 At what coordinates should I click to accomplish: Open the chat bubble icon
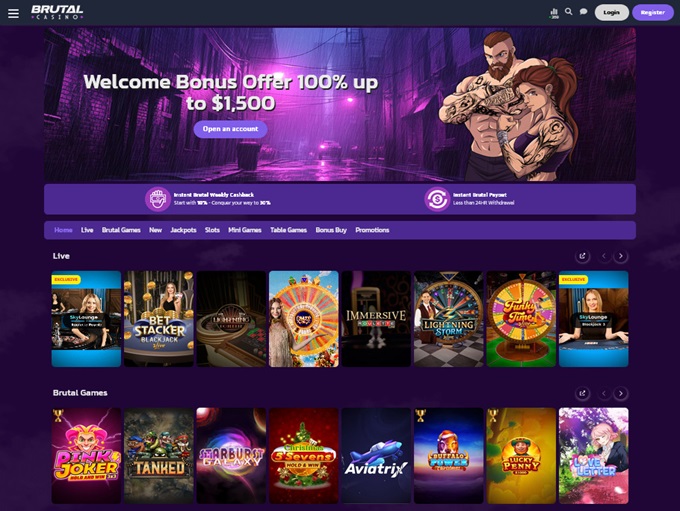click(x=584, y=12)
